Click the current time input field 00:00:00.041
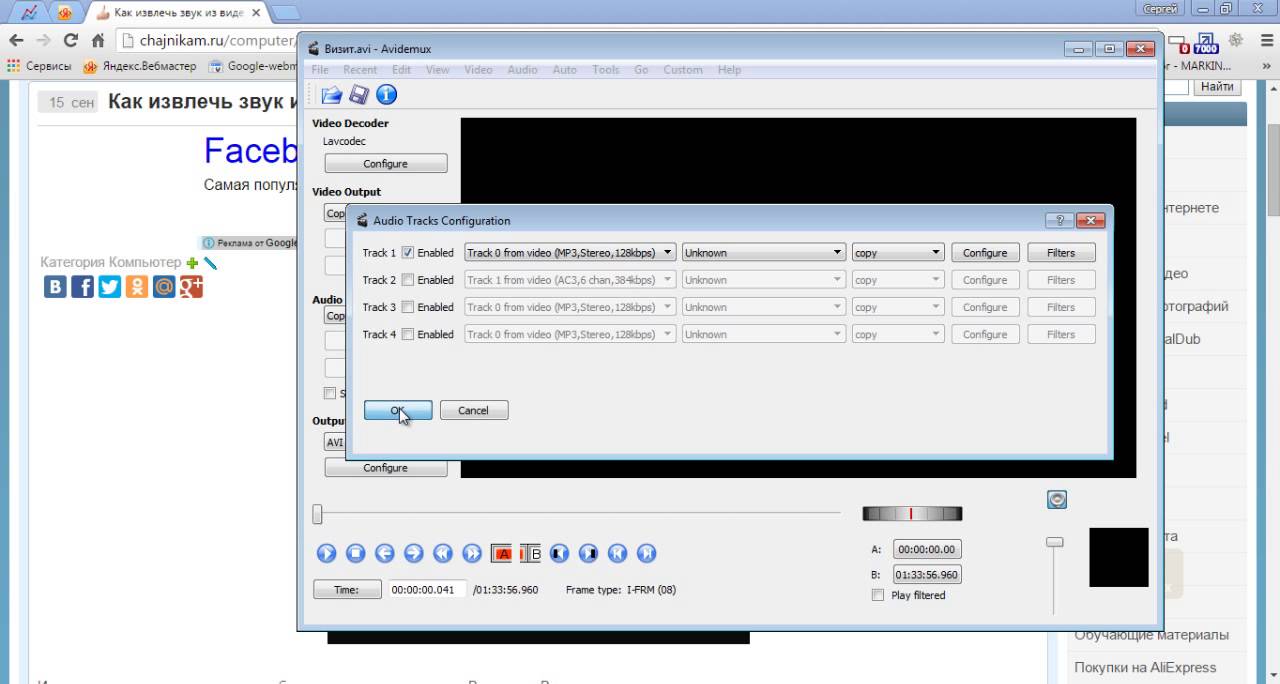This screenshot has width=1280, height=684. (x=427, y=590)
